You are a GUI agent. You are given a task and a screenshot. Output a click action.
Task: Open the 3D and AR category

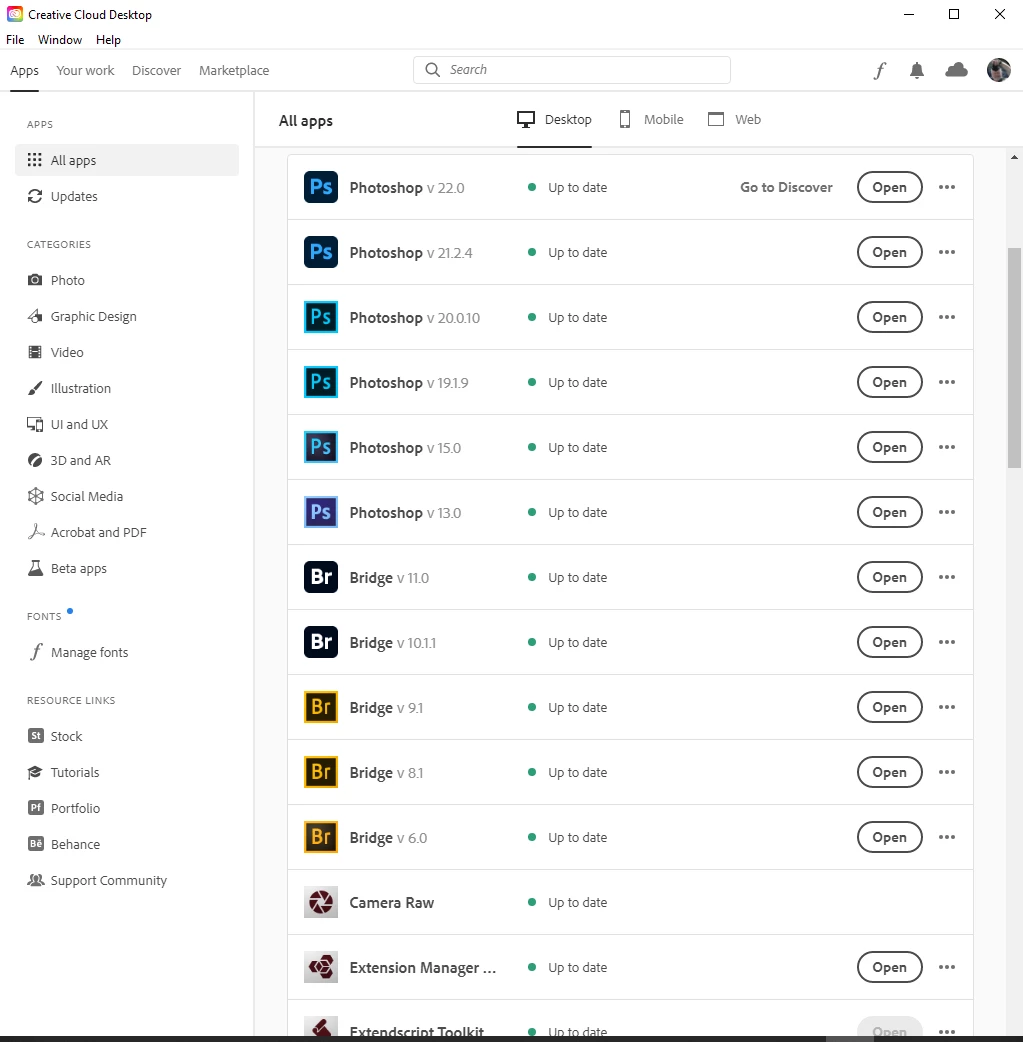pos(68,460)
